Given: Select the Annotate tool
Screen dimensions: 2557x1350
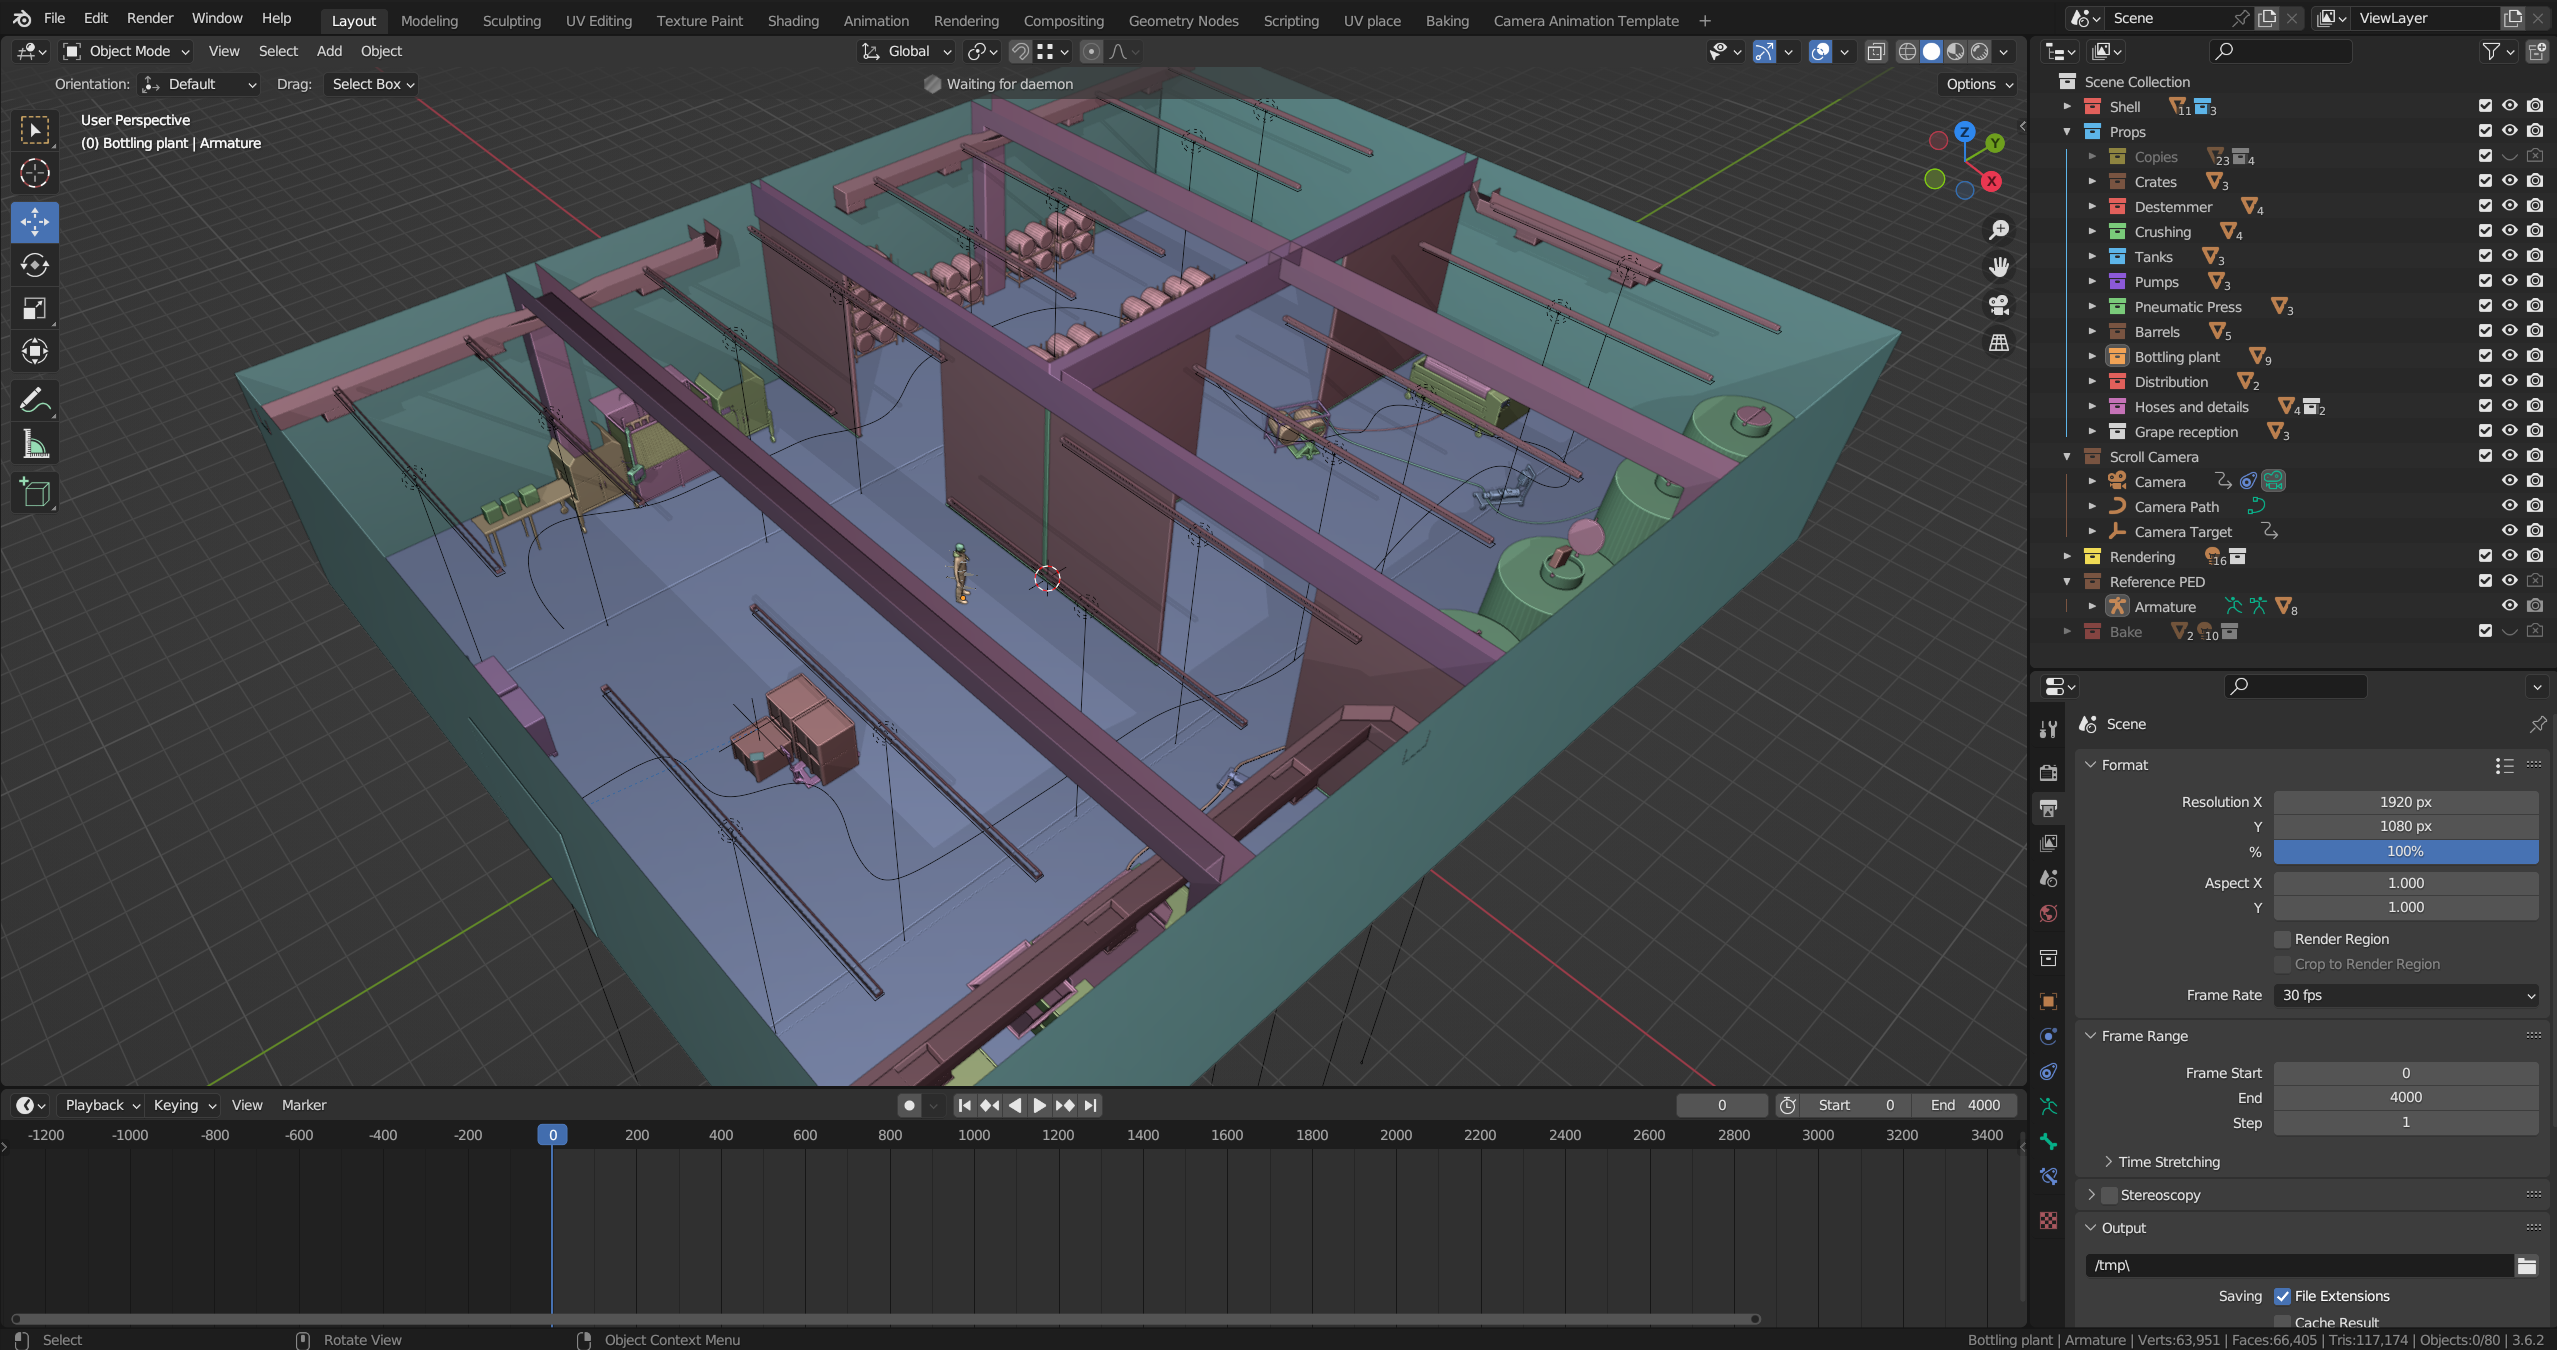Looking at the screenshot, I should pyautogui.click(x=35, y=401).
